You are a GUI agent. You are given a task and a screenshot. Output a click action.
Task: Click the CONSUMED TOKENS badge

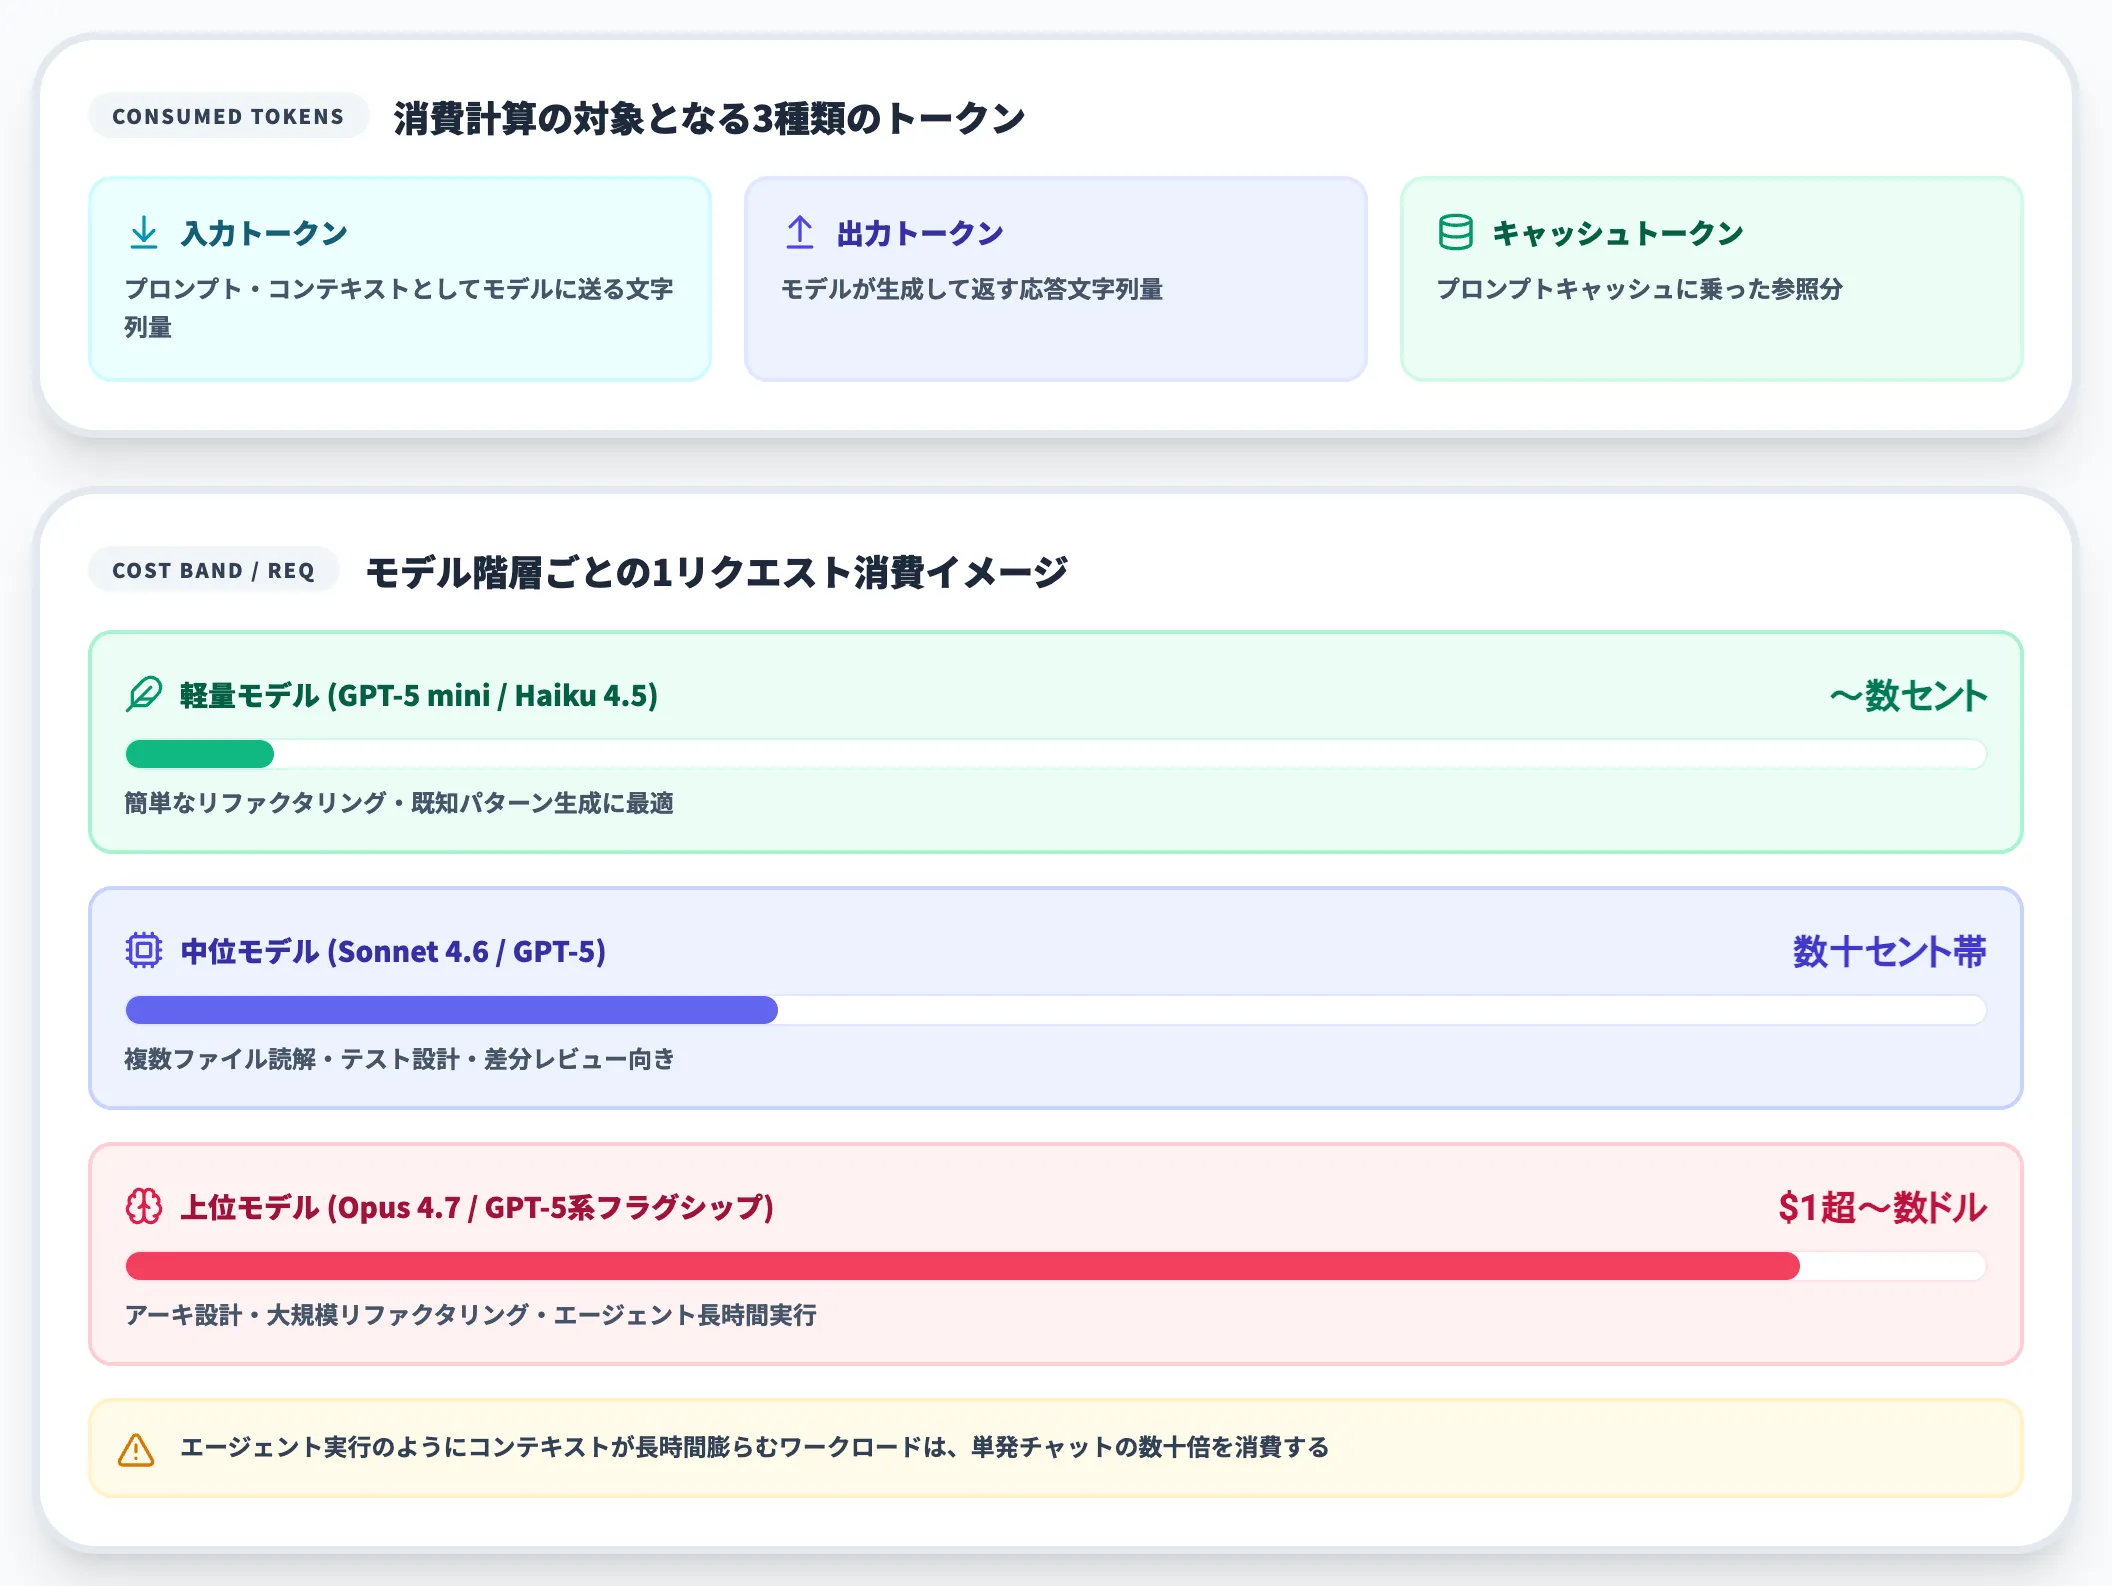coord(228,116)
